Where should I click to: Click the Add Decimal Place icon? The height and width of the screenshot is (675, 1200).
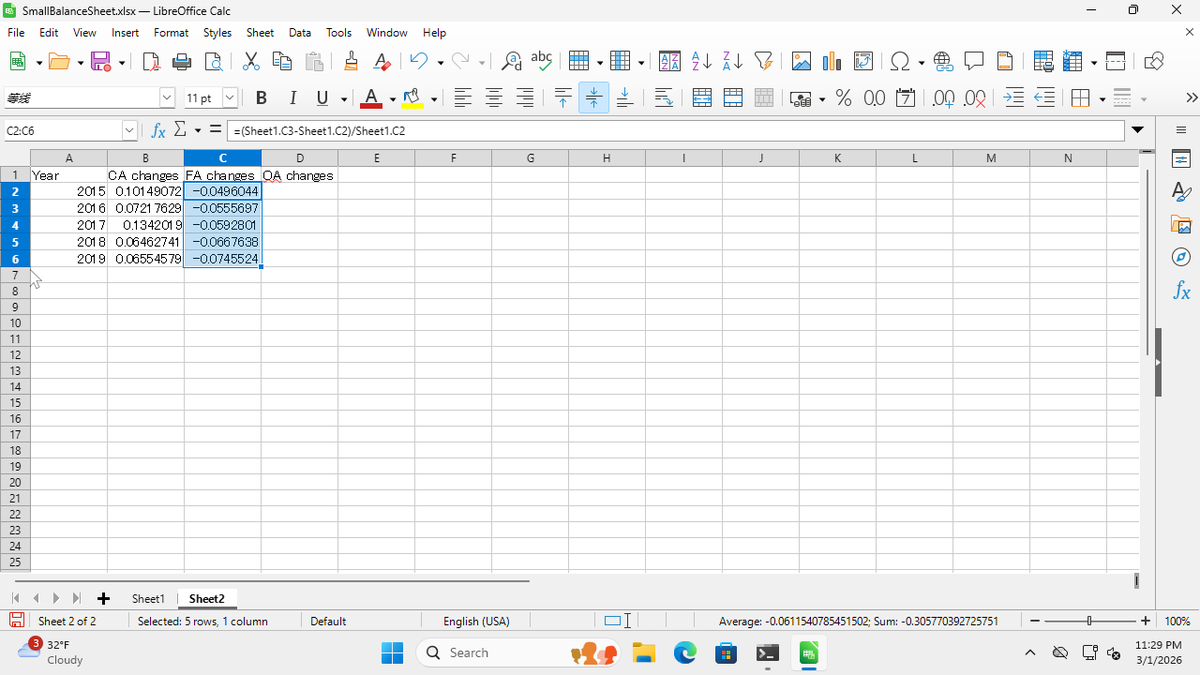tap(943, 98)
